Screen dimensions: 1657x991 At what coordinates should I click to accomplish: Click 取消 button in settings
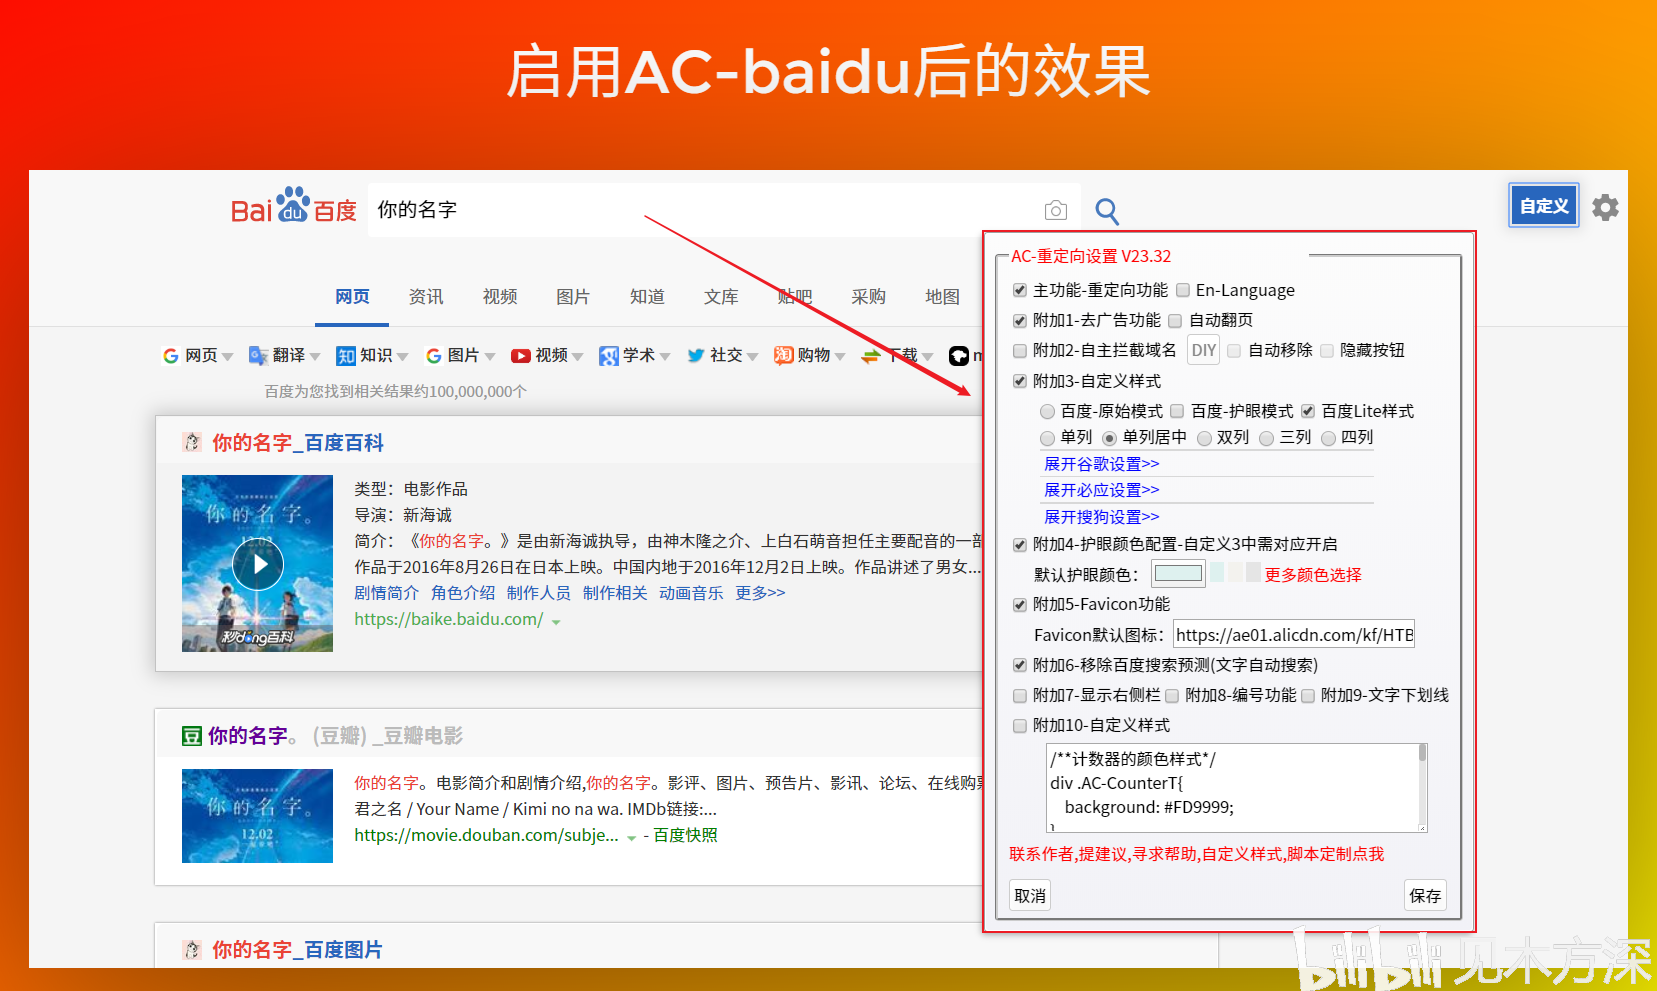[x=1030, y=896]
